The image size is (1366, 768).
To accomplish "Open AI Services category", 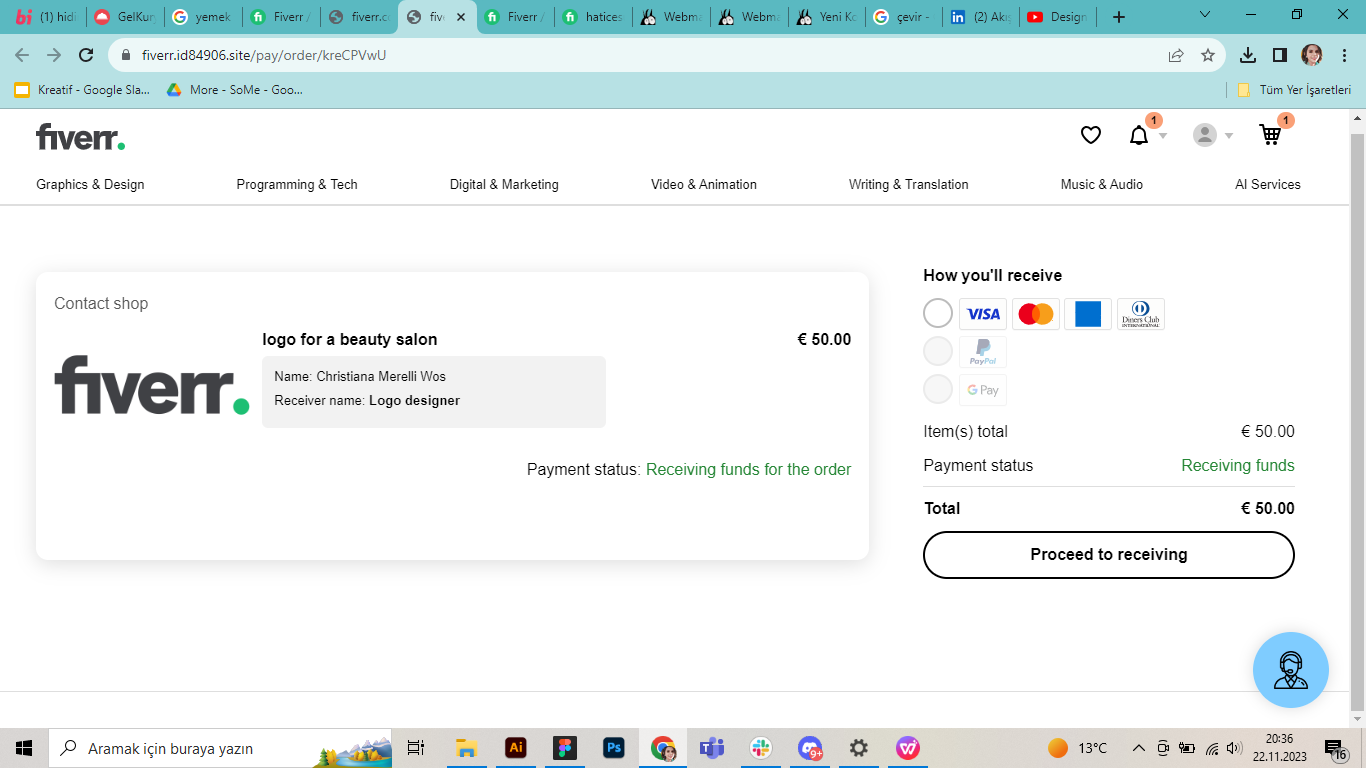I will (x=1268, y=184).
